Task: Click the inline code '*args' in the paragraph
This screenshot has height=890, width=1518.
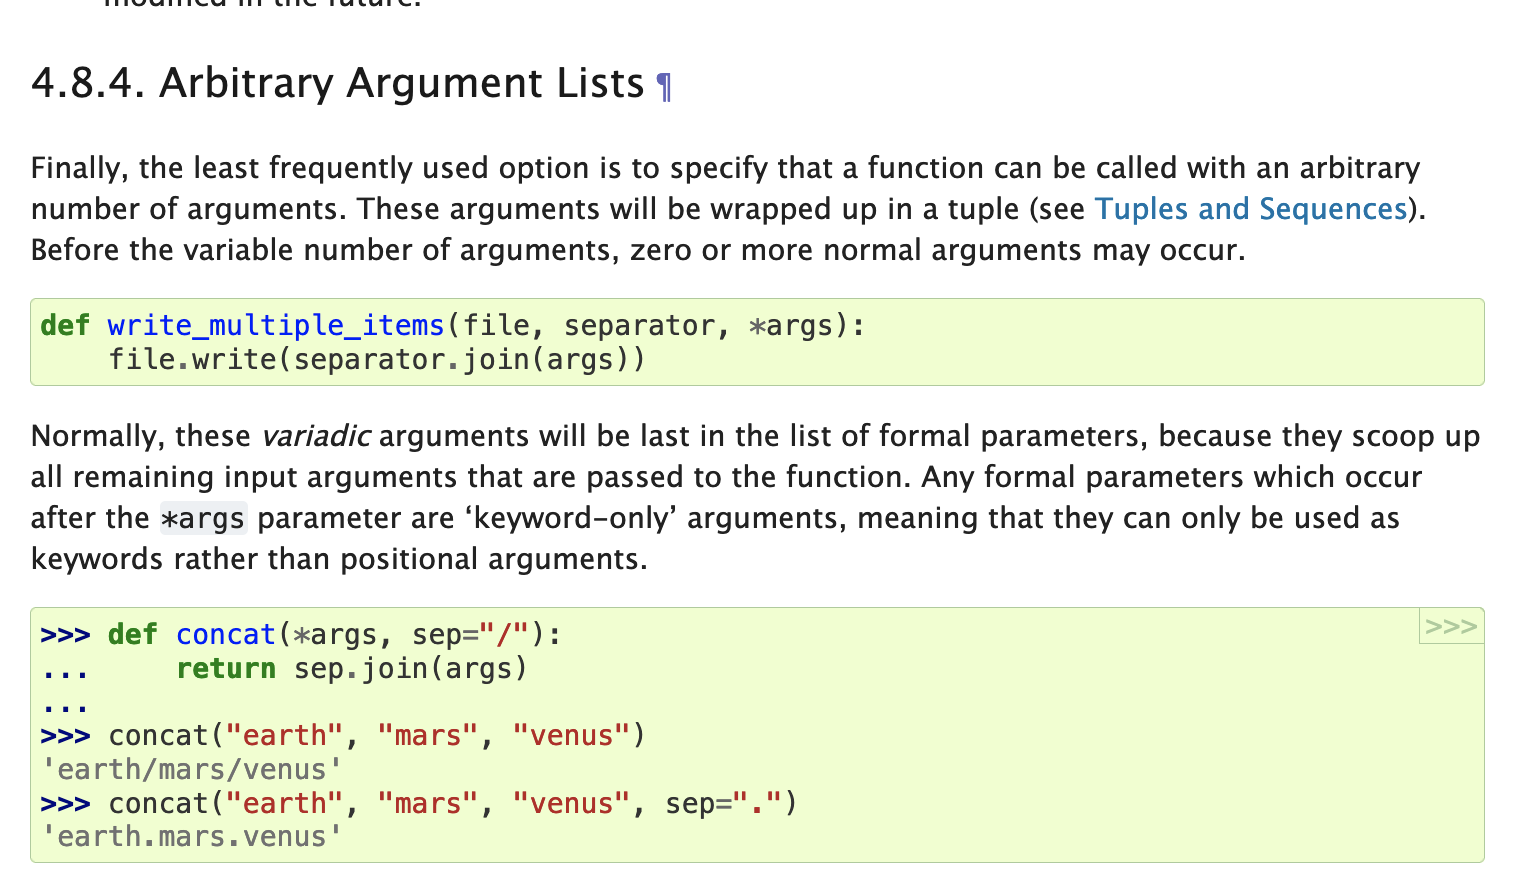Action: (203, 519)
